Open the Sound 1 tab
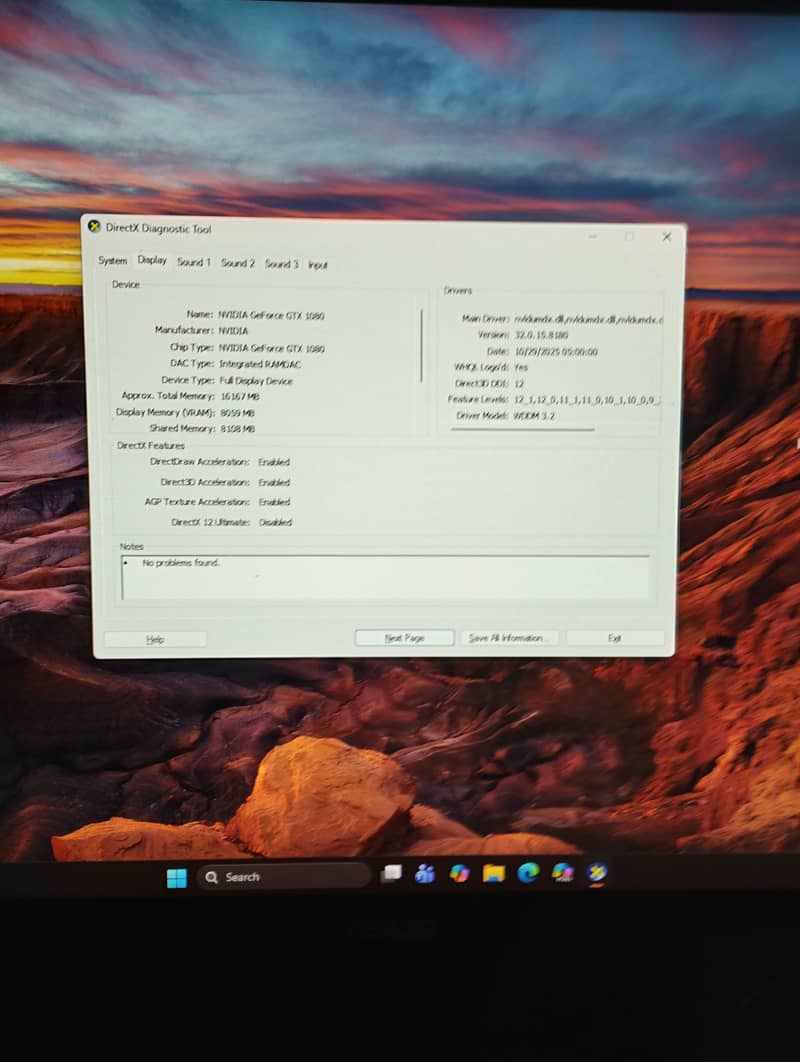The height and width of the screenshot is (1062, 800). pyautogui.click(x=194, y=262)
